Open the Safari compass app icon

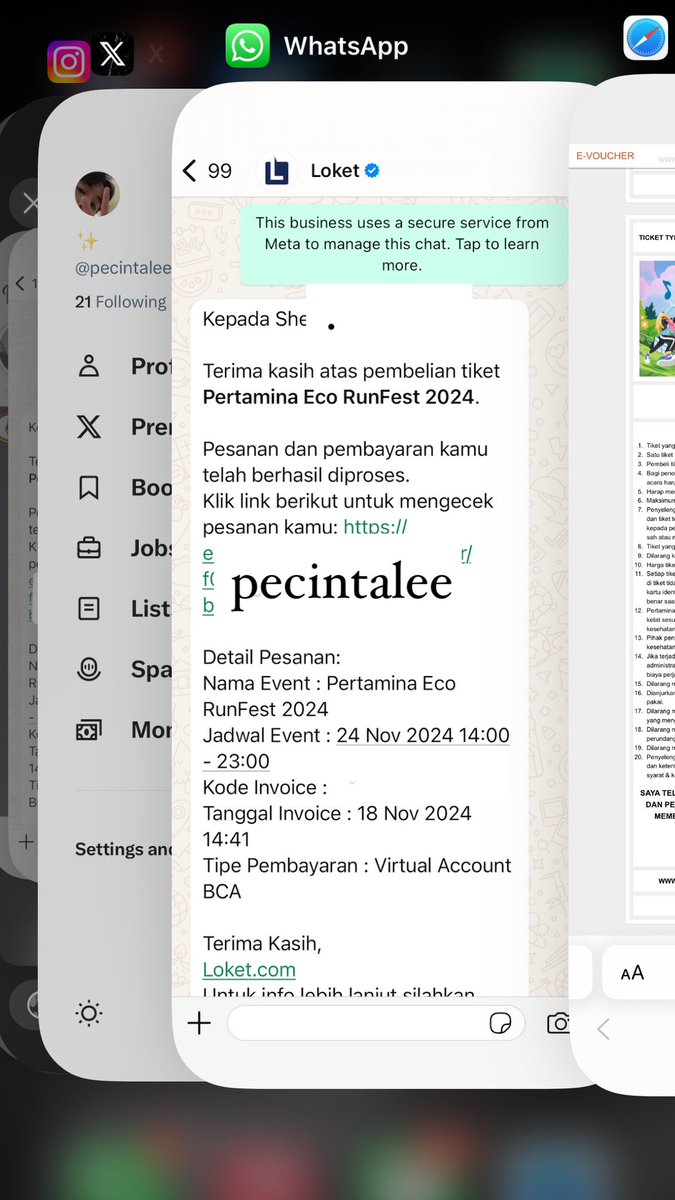coord(646,38)
